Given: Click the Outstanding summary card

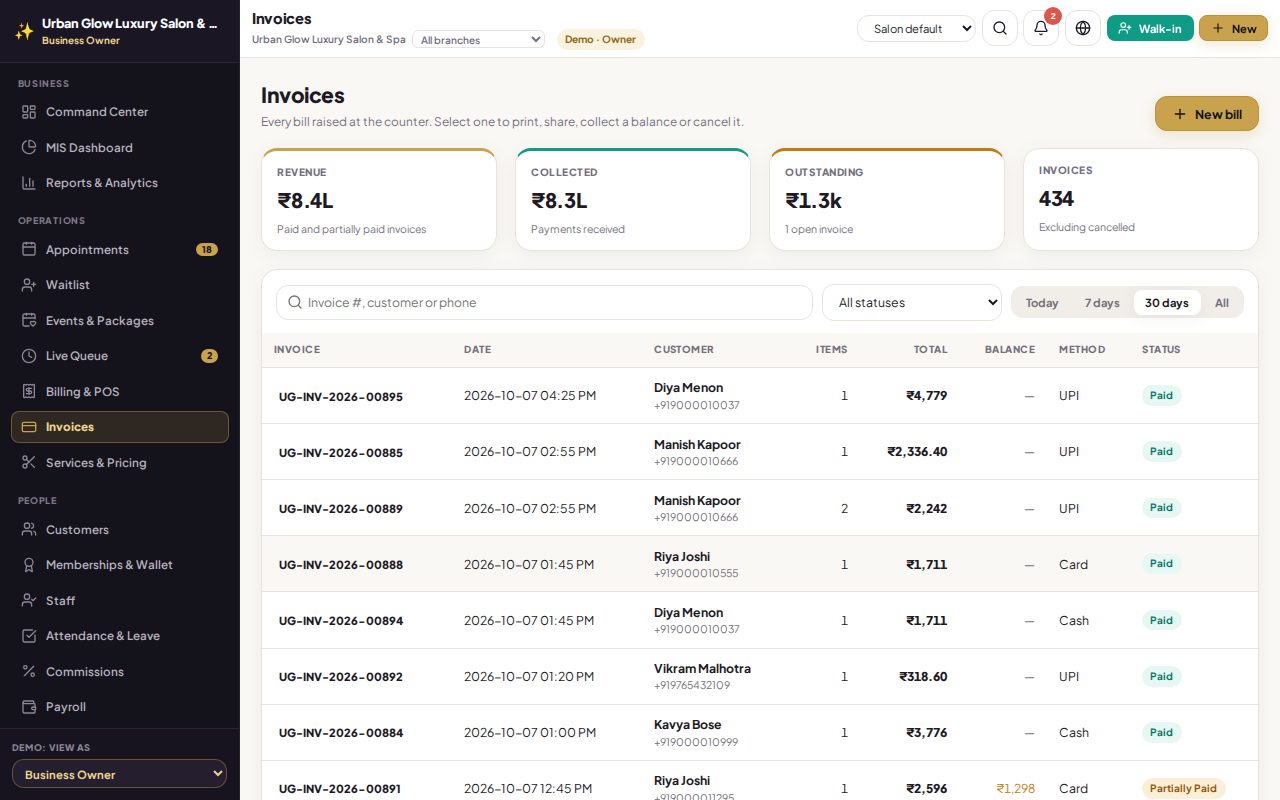Looking at the screenshot, I should tap(887, 199).
